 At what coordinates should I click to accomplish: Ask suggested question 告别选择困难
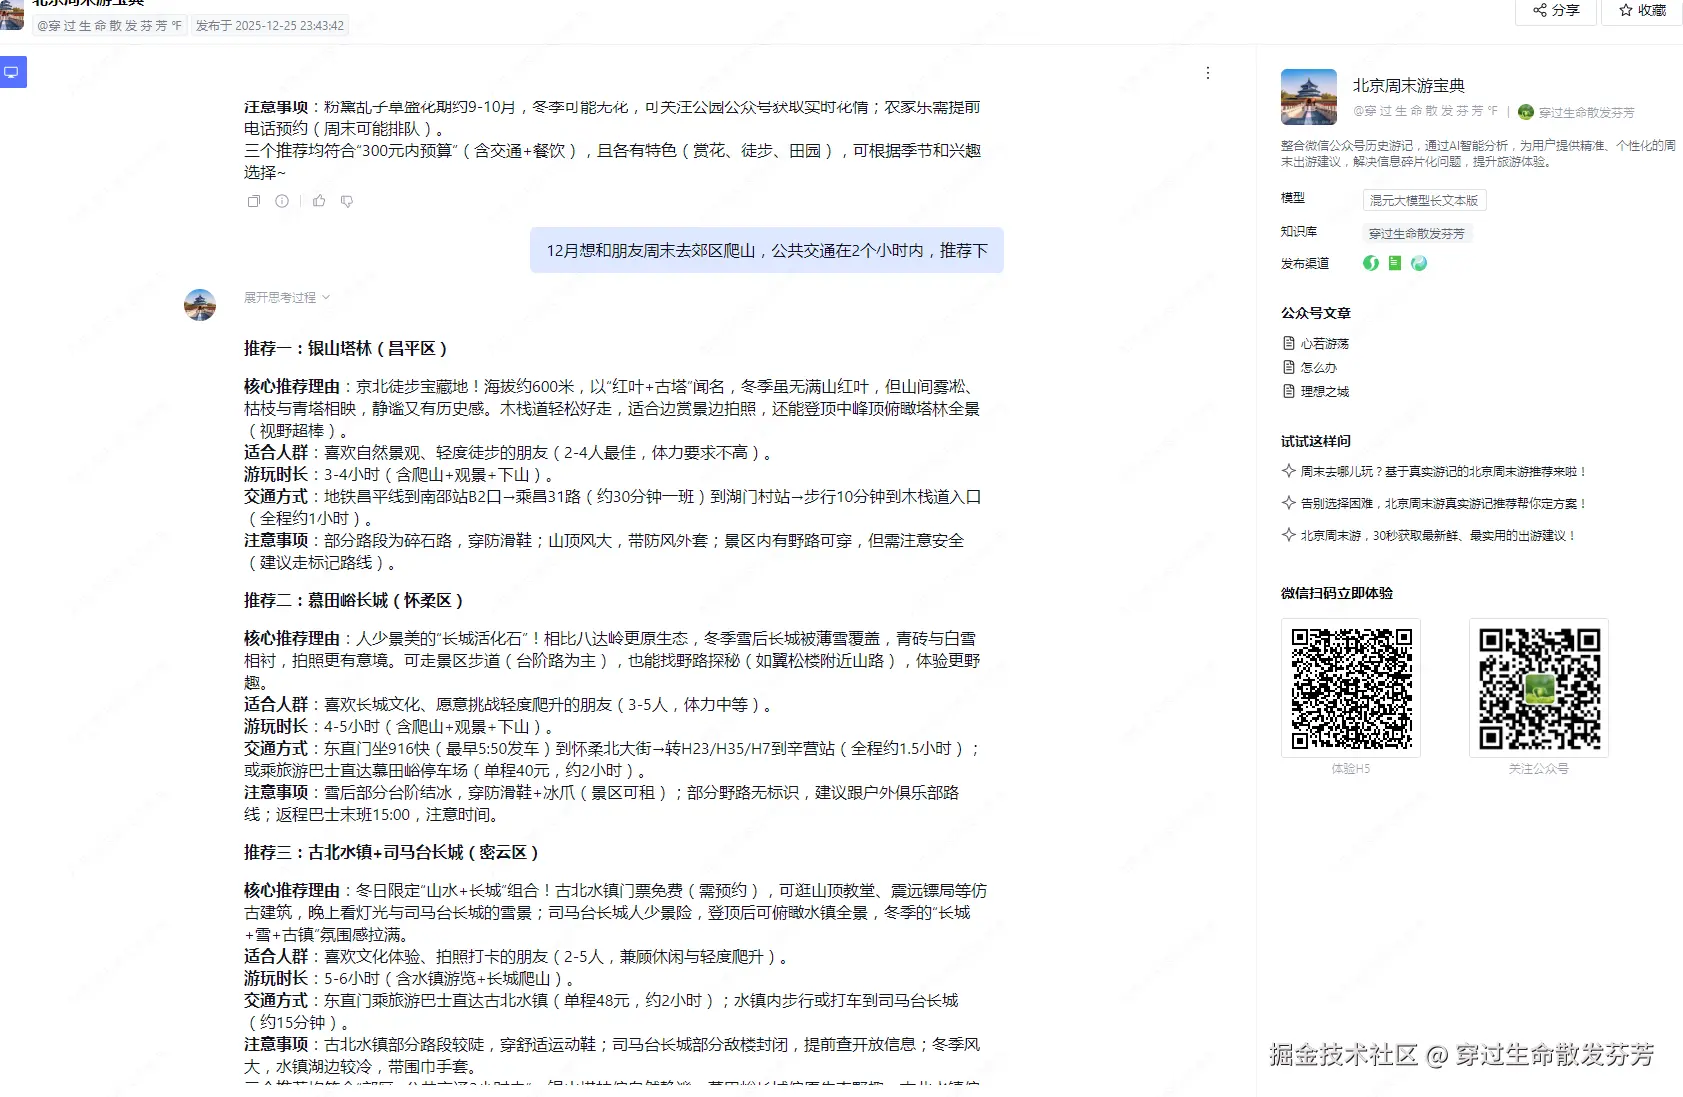click(1444, 503)
